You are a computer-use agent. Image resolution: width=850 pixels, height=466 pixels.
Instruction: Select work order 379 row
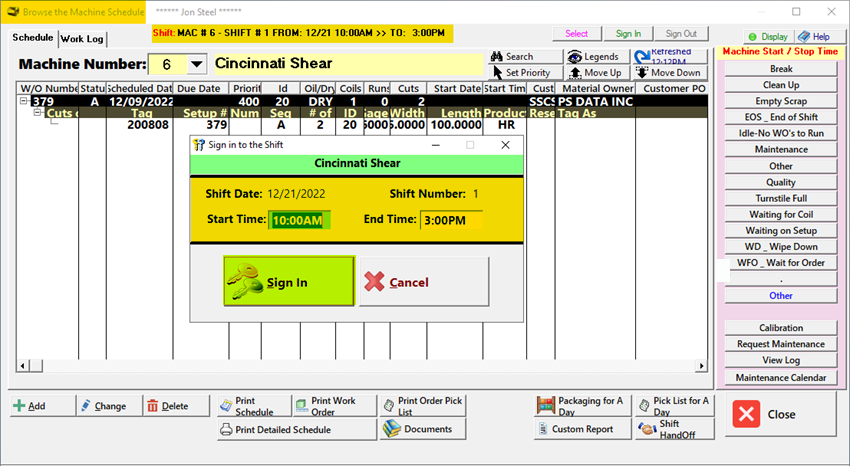pos(369,101)
